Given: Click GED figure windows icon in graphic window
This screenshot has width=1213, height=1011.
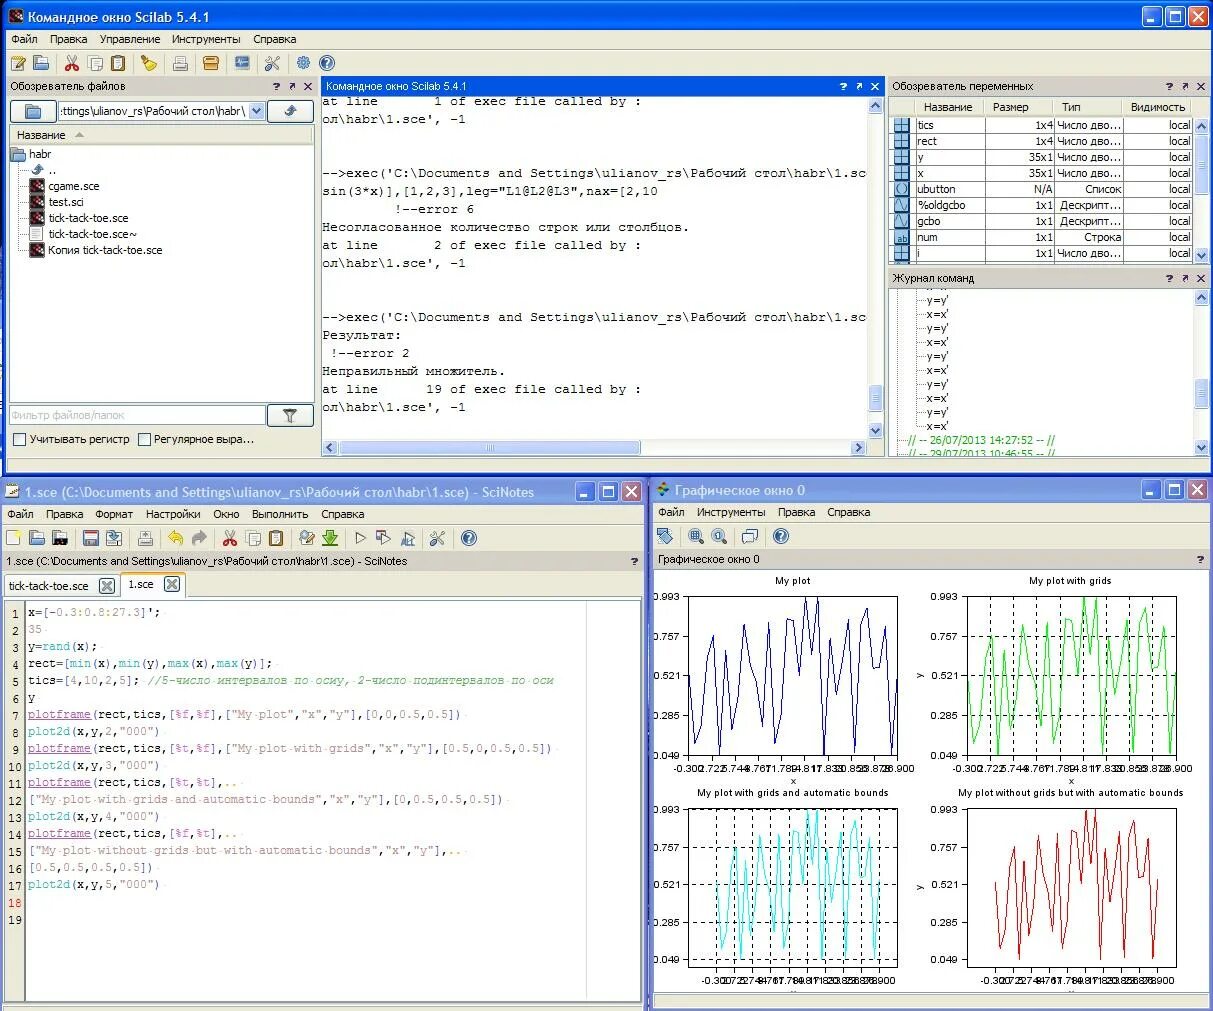Looking at the screenshot, I should 750,536.
